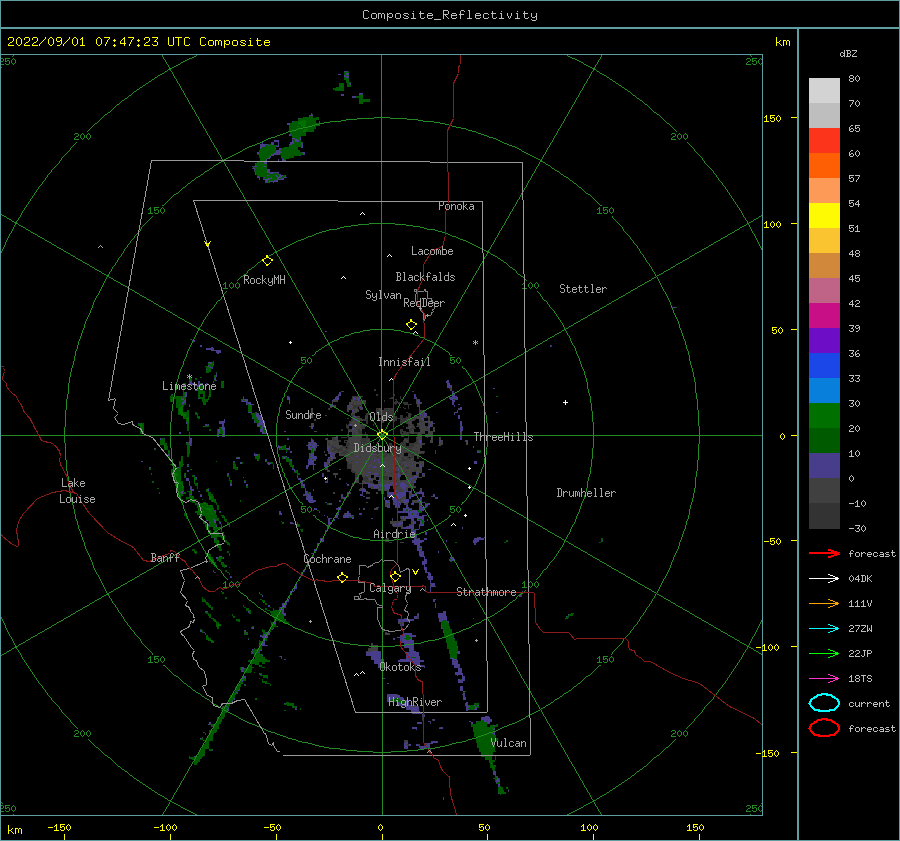Click the HighRiver label
Viewport: 900px width, 841px height.
pyautogui.click(x=415, y=702)
